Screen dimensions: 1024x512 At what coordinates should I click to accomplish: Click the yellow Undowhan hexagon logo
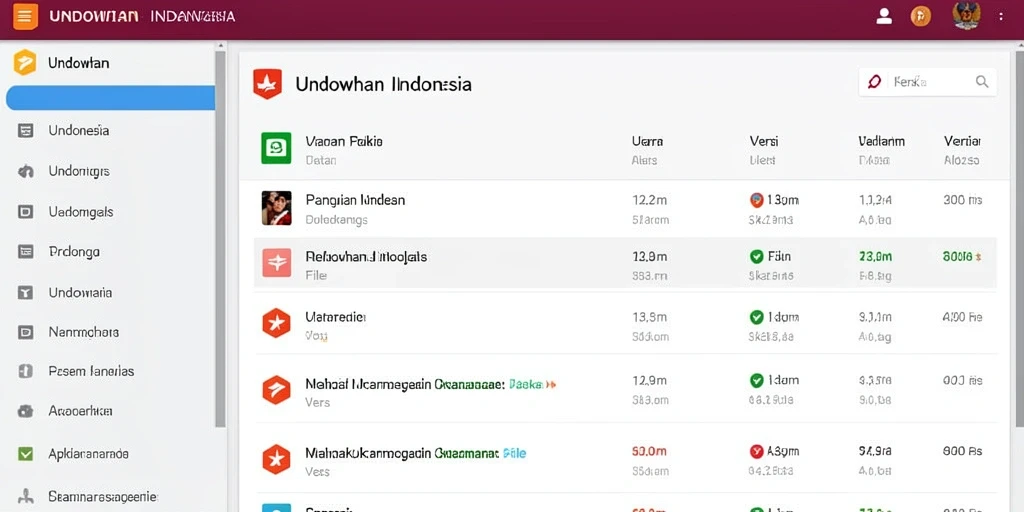[x=25, y=63]
